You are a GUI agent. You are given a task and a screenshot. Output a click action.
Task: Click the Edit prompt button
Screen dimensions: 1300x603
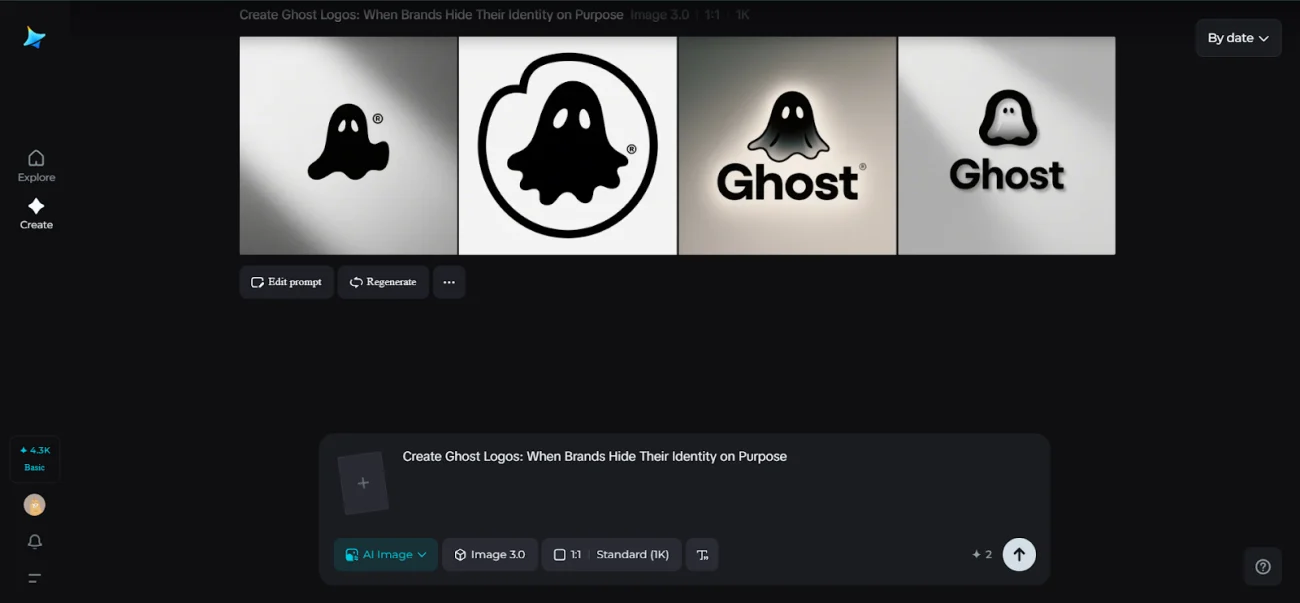(287, 282)
